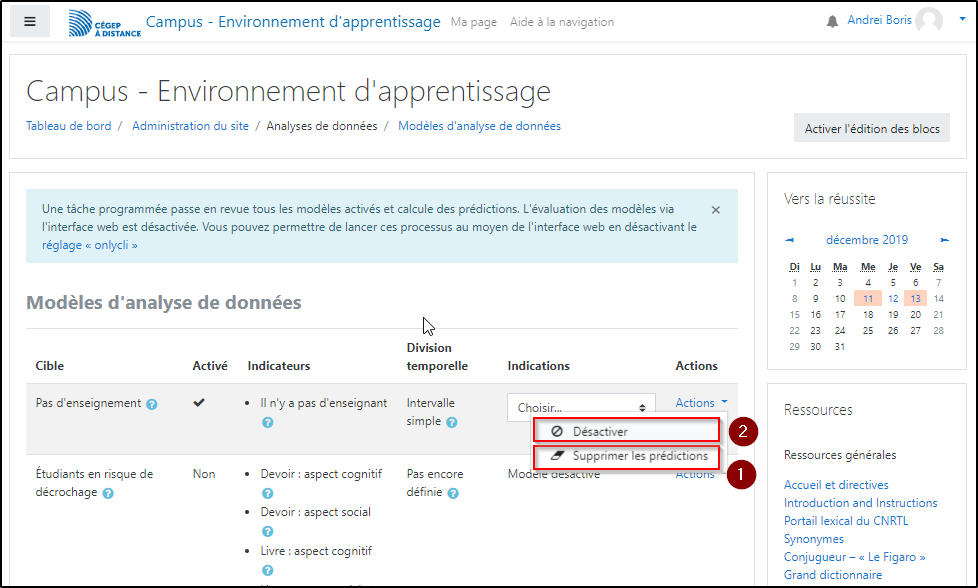Go to previous month in calendar
The height and width of the screenshot is (588, 978).
click(790, 240)
